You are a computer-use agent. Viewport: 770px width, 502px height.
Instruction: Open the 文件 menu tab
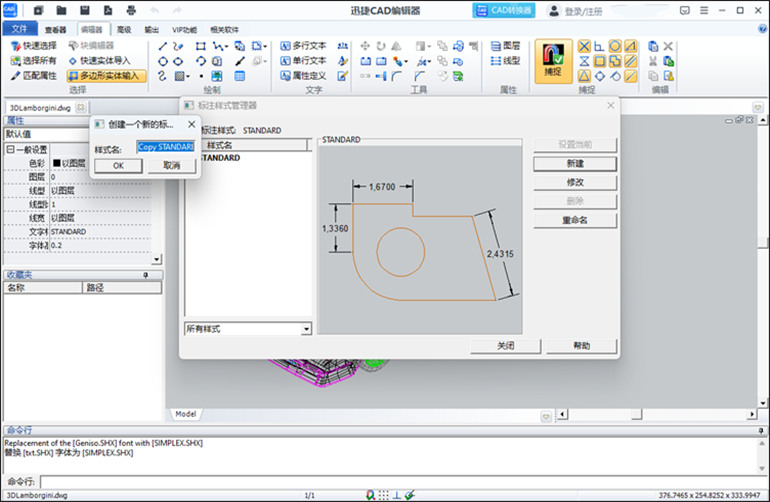click(20, 29)
